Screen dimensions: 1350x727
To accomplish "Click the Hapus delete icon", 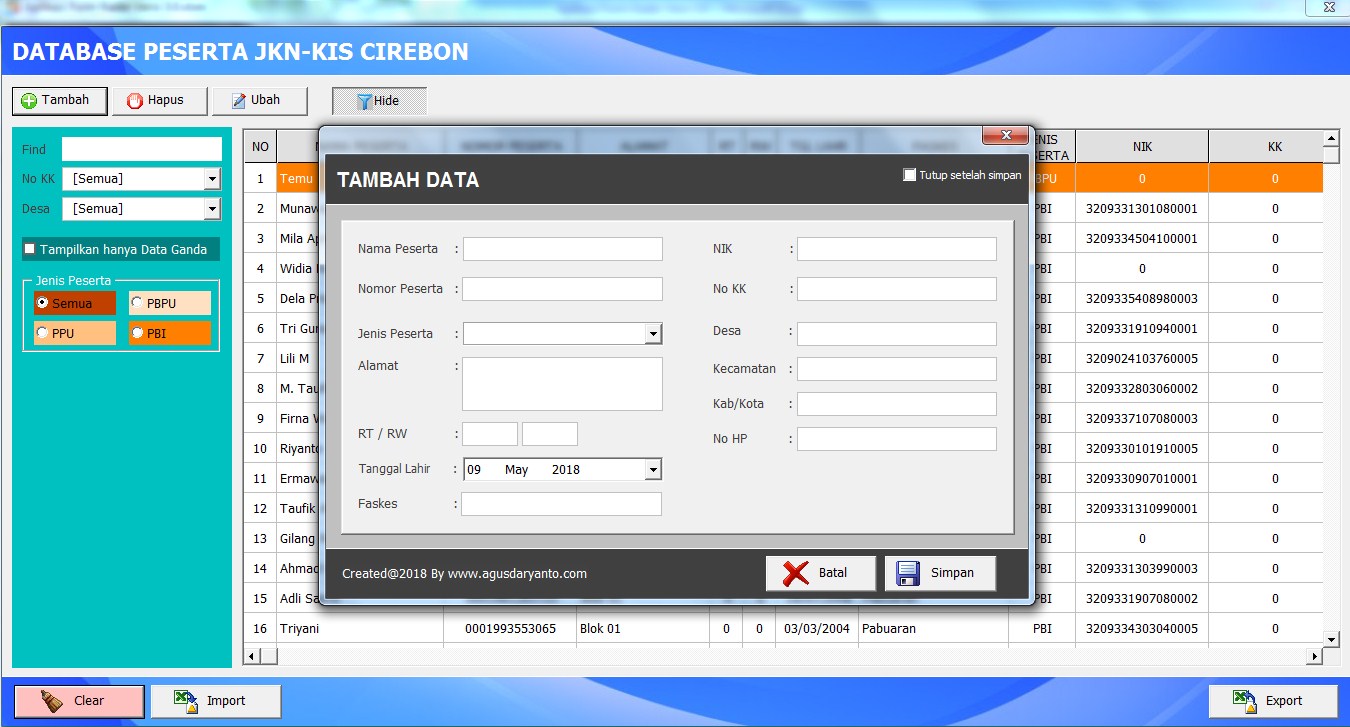I will [x=134, y=100].
